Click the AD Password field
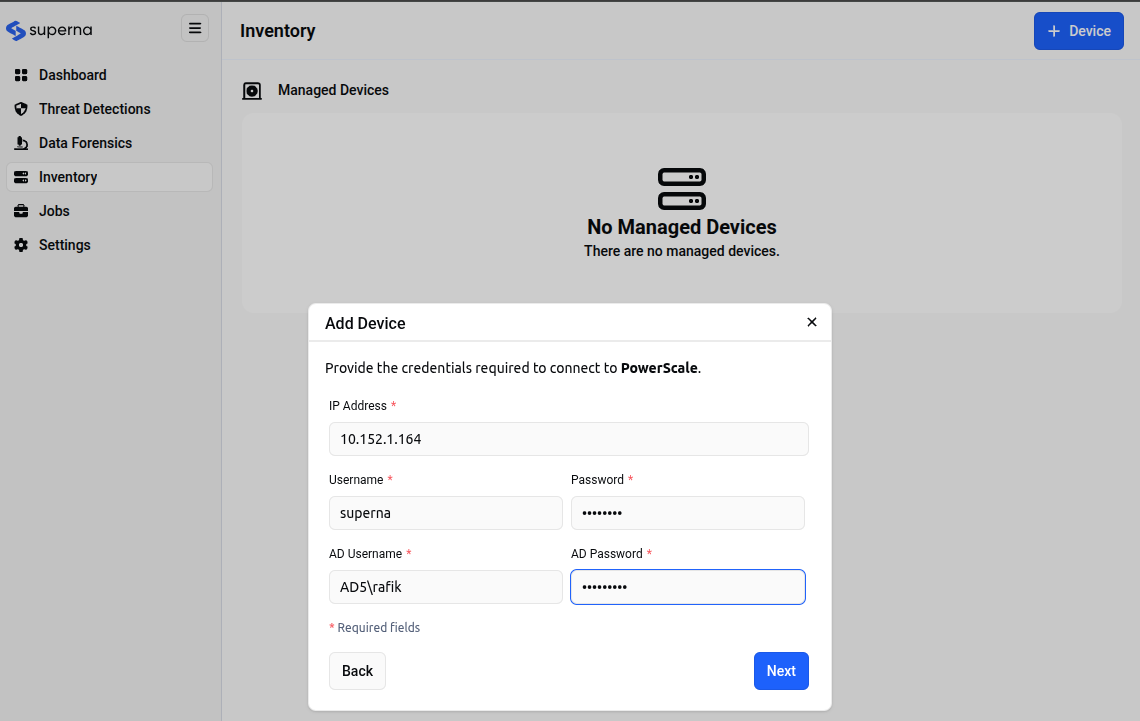 tap(687, 587)
